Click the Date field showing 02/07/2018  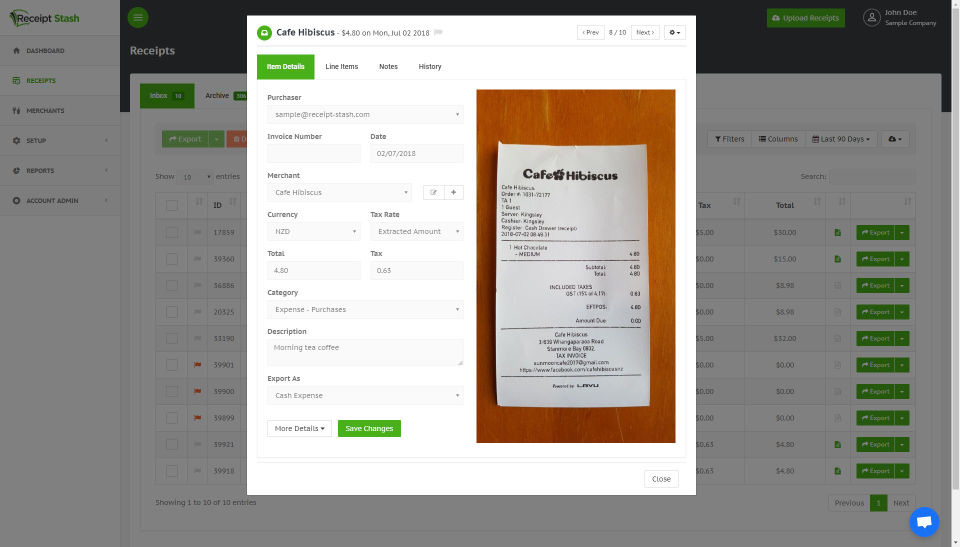tap(417, 153)
